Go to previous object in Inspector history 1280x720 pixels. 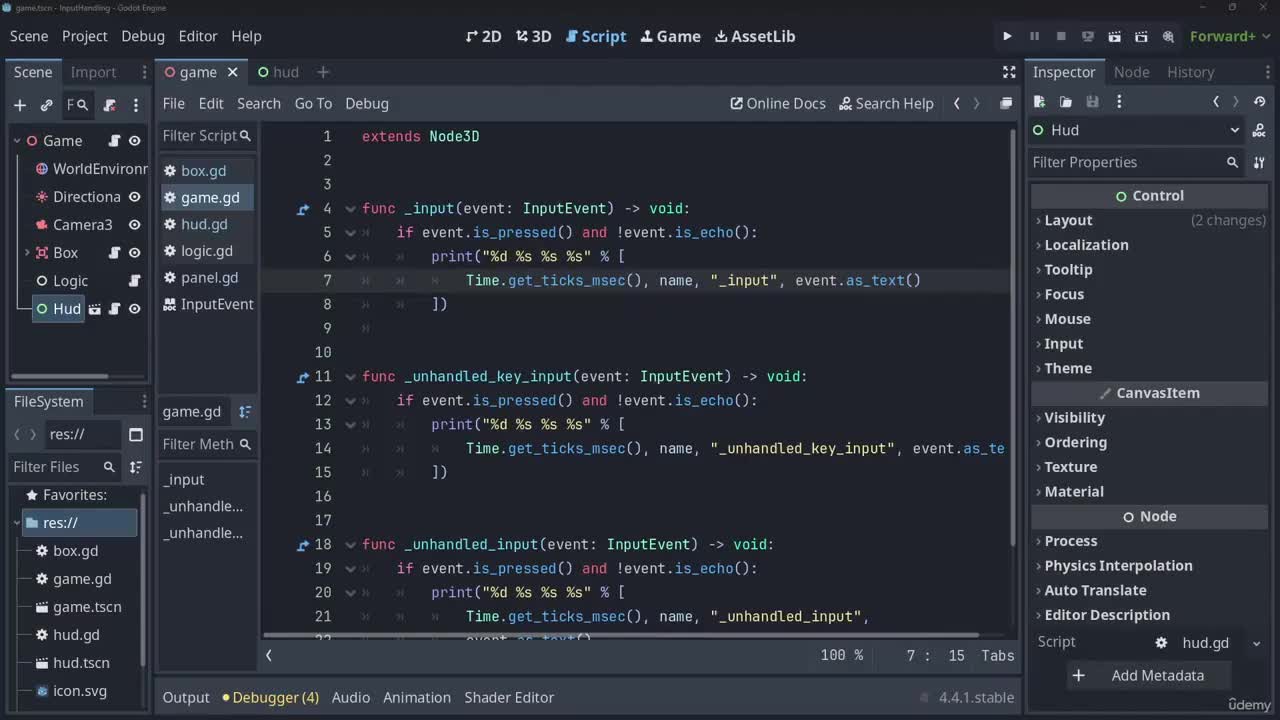(x=1216, y=101)
